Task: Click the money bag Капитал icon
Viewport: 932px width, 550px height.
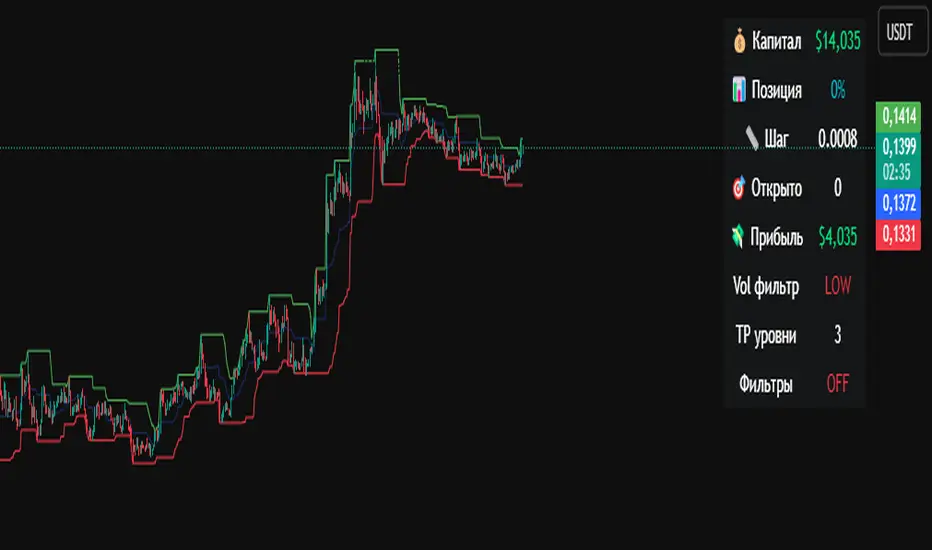Action: coord(739,41)
